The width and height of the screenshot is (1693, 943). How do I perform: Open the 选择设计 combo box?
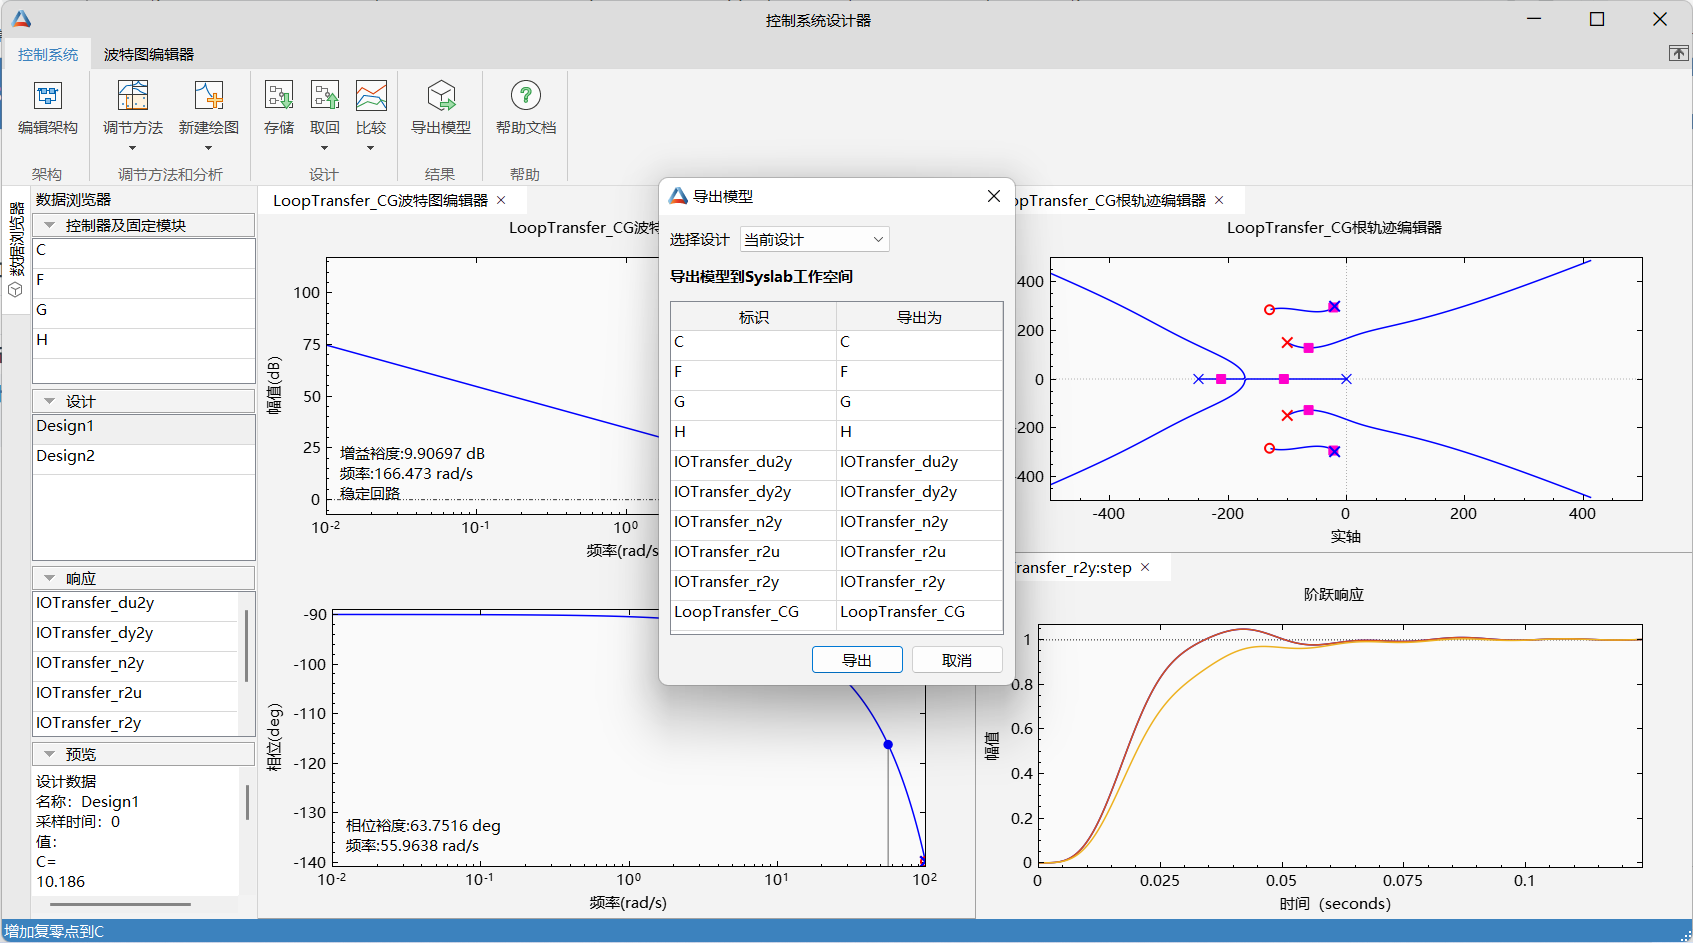point(814,239)
